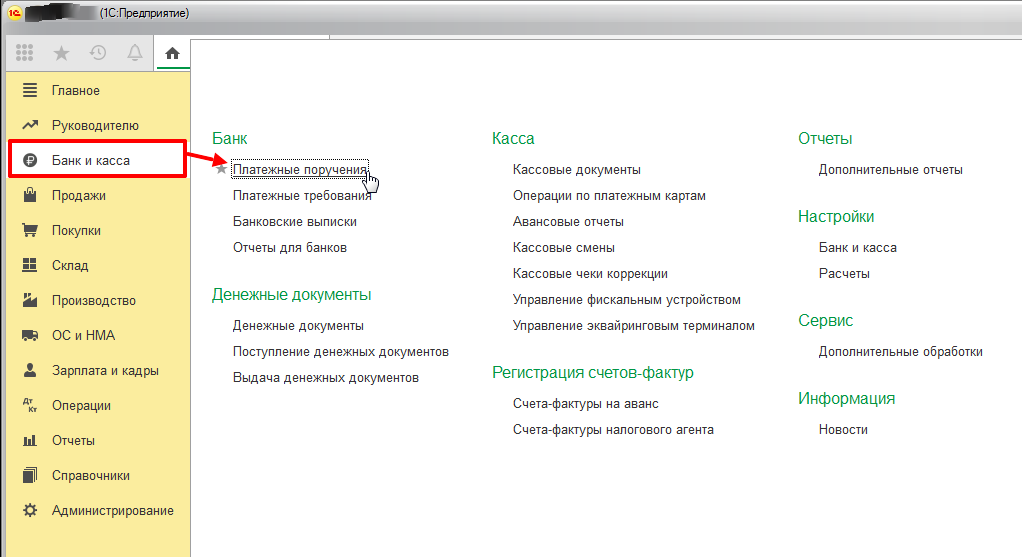Image resolution: width=1022 pixels, height=557 pixels.
Task: Open Выдача денежных документов
Action: coord(326,378)
